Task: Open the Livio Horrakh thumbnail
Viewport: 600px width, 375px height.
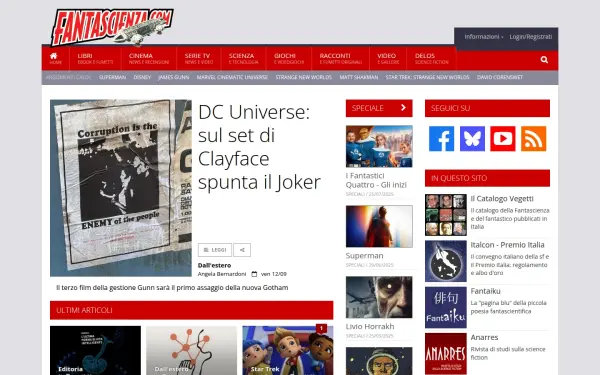Action: [x=379, y=297]
